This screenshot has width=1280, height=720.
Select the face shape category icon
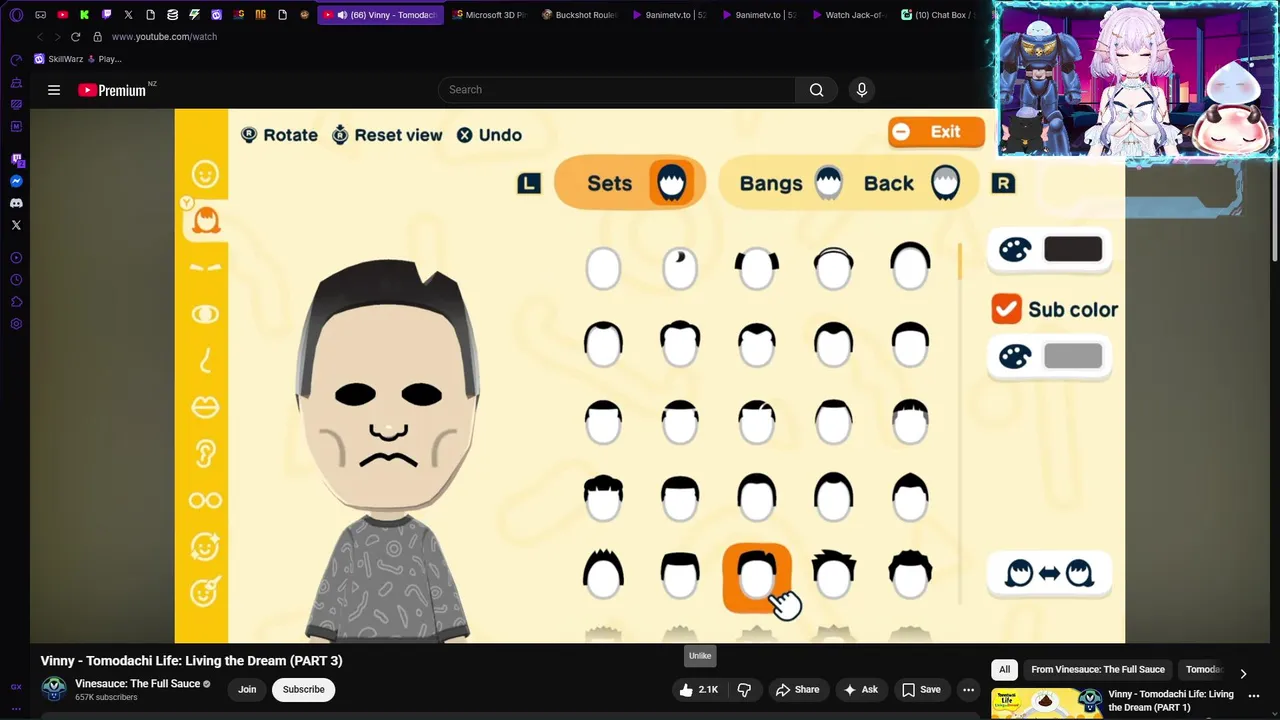point(205,175)
